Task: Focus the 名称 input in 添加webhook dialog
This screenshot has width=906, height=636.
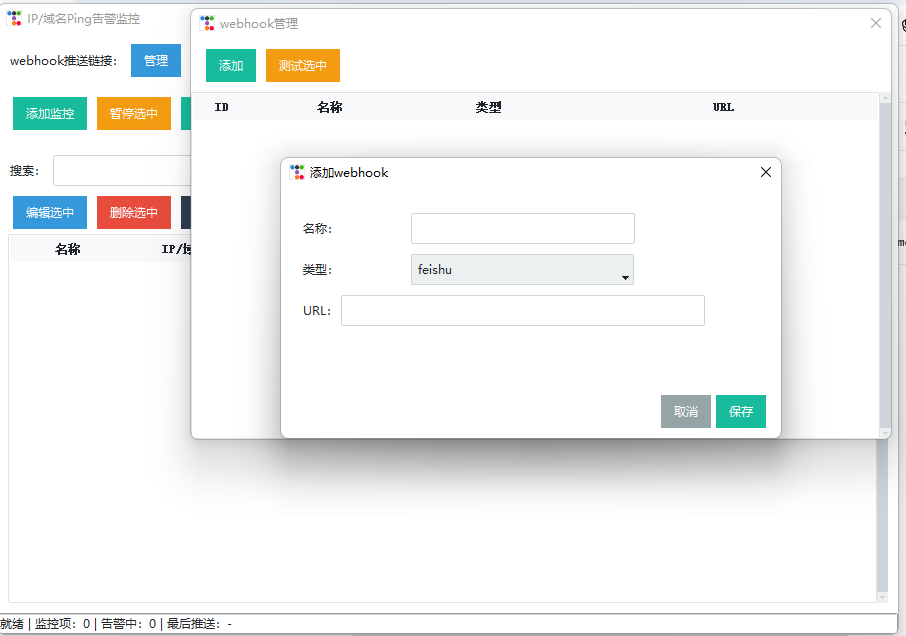Action: [522, 228]
